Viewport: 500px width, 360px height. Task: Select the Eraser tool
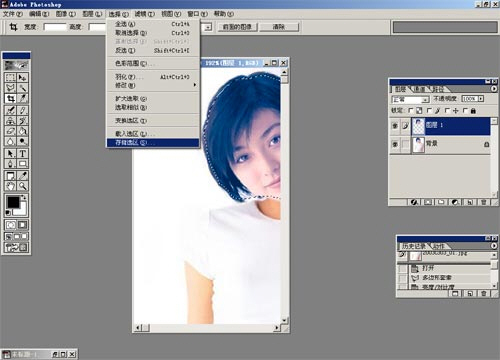(10, 131)
